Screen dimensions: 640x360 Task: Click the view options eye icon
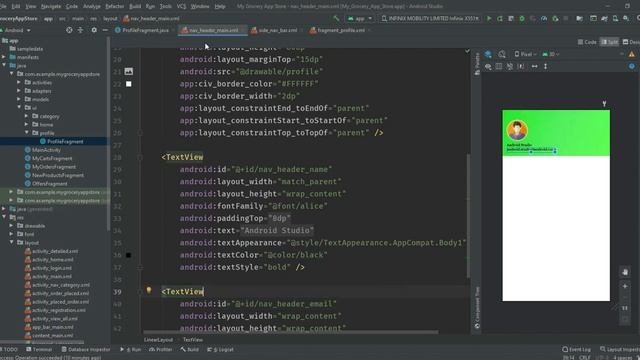(488, 67)
